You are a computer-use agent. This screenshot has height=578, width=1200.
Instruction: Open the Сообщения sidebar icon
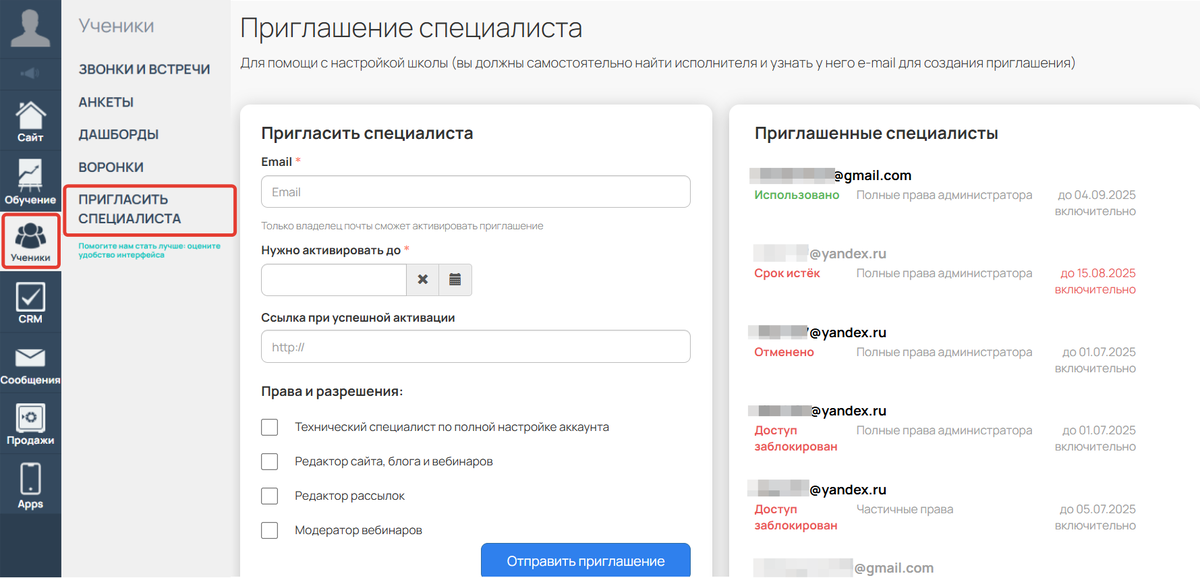(29, 360)
